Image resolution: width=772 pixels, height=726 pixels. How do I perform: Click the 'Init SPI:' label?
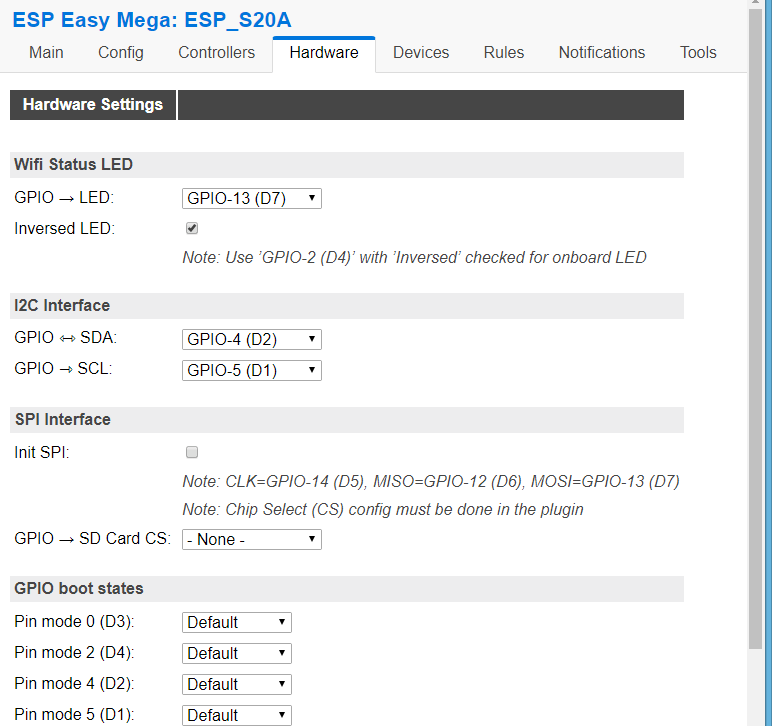click(42, 452)
